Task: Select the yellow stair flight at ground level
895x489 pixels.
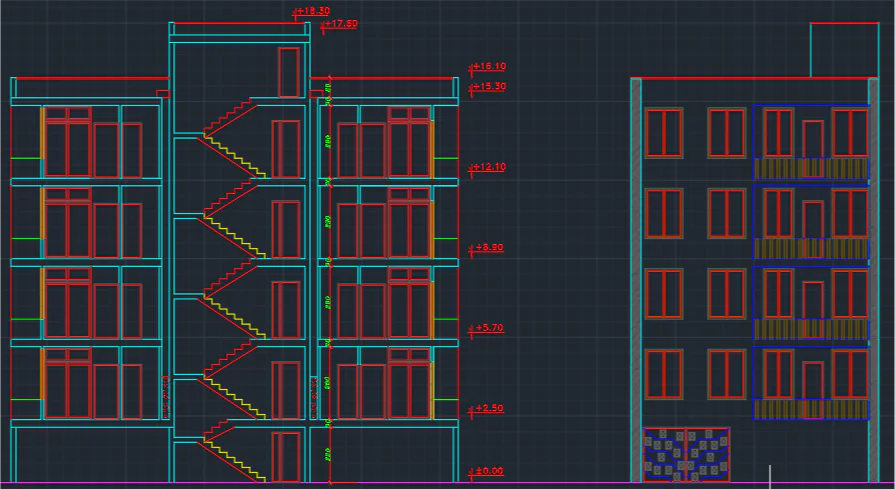Action: pos(241,460)
